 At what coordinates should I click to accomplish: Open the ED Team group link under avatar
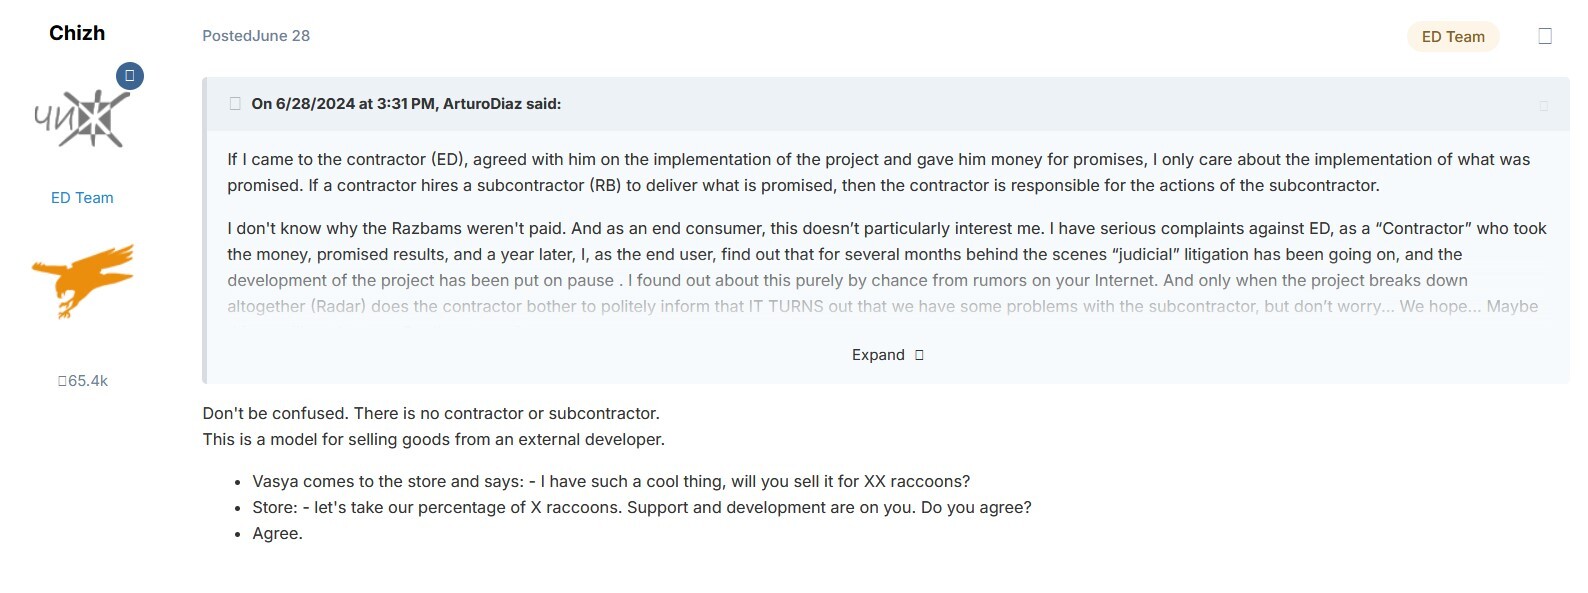82,198
